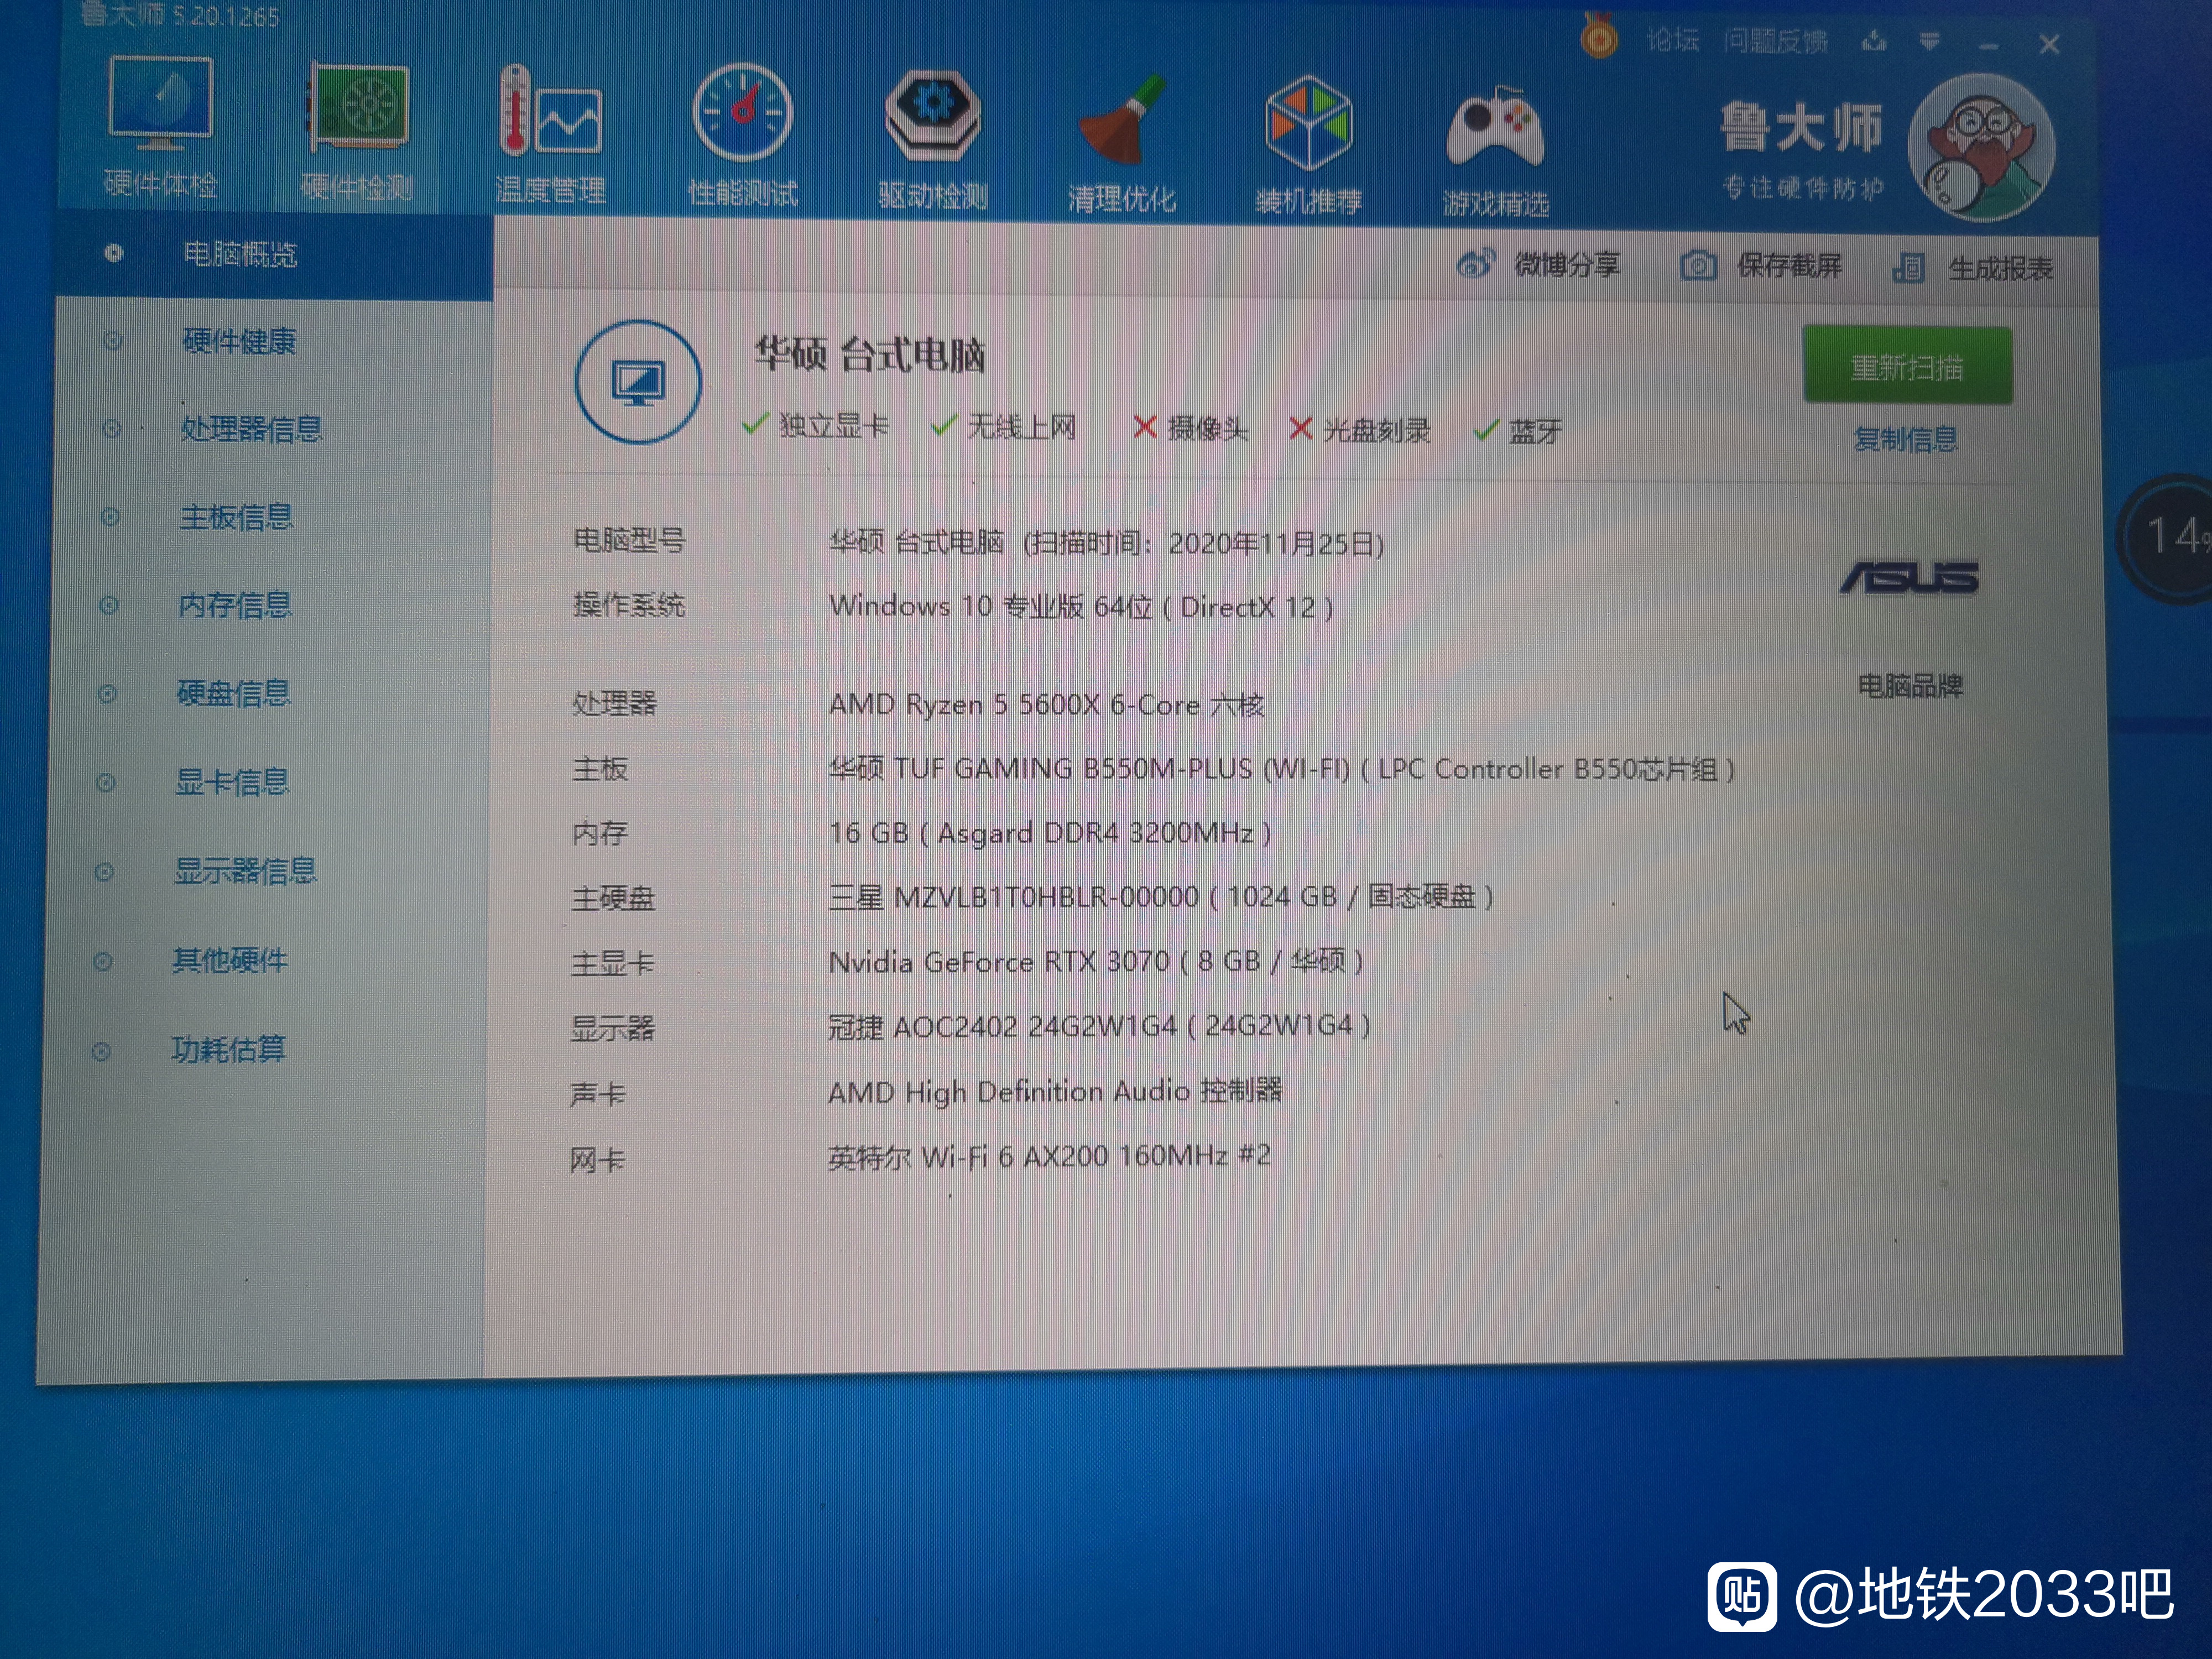This screenshot has height=1659, width=2212.
Task: Click 英特尔 Wi-Fi 6 AX200 value
Action: pos(1049,1156)
